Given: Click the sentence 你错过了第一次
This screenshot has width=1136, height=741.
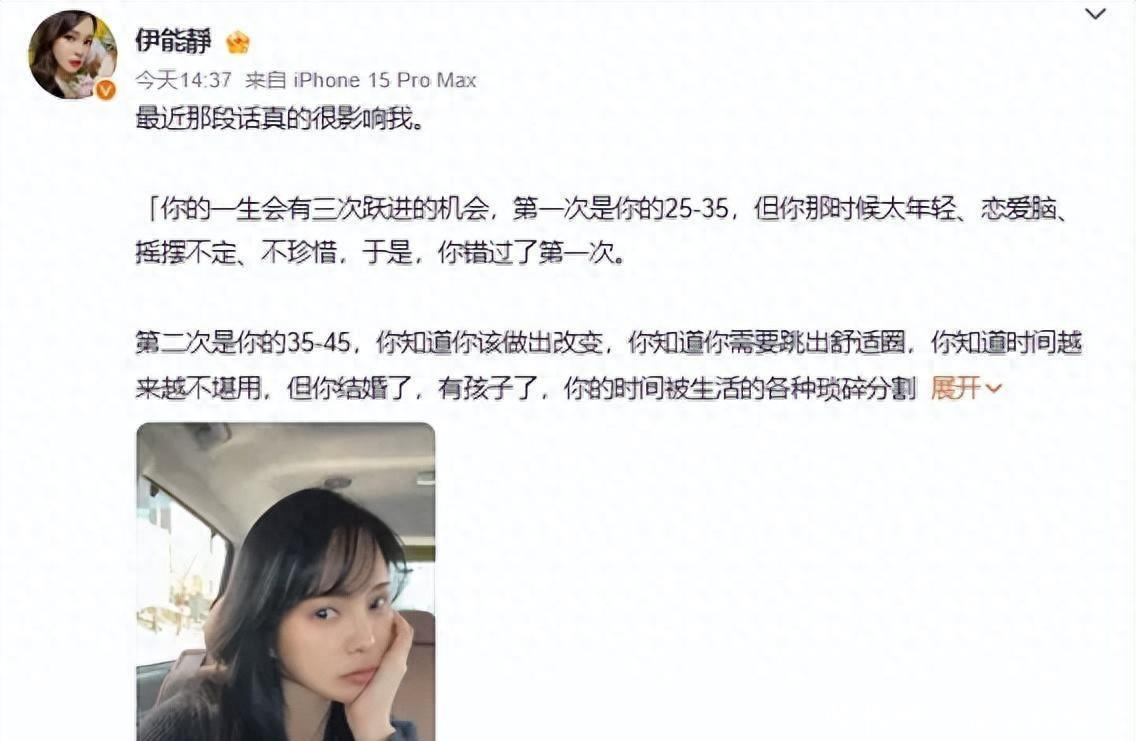Looking at the screenshot, I should click(x=530, y=253).
